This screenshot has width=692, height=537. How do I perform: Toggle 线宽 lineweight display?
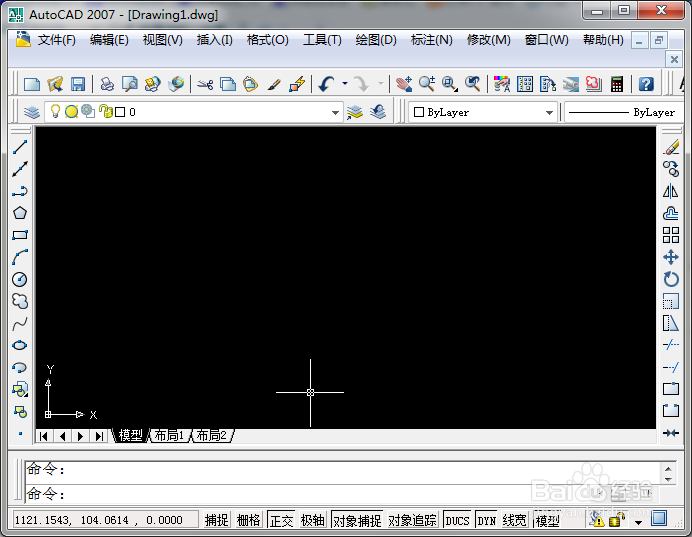515,520
